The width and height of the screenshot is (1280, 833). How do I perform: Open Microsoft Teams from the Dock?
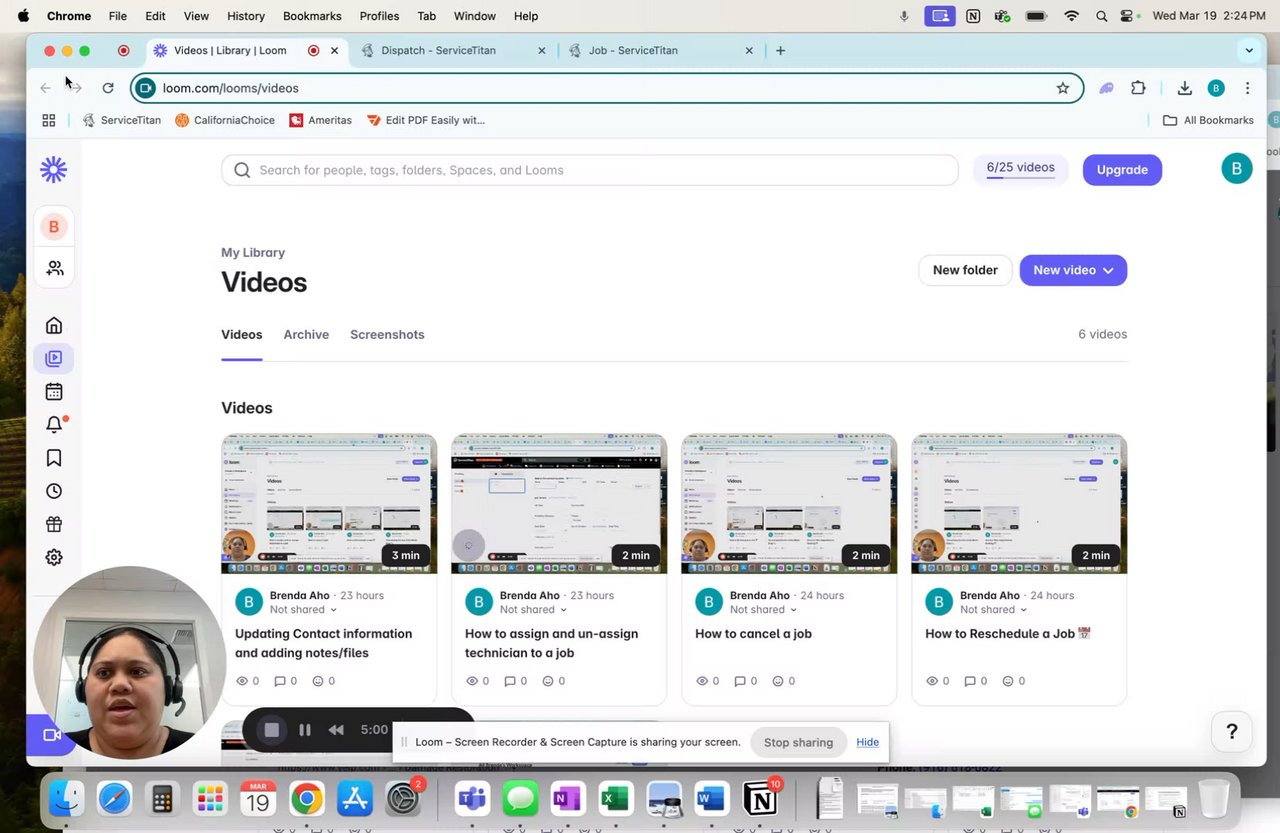click(472, 798)
